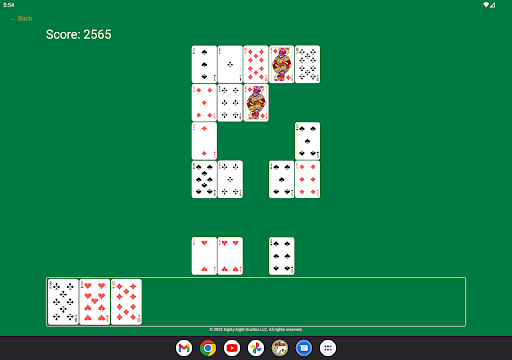Open the app drawer grid icon
Viewport: 512px width, 360px height.
[x=328, y=348]
